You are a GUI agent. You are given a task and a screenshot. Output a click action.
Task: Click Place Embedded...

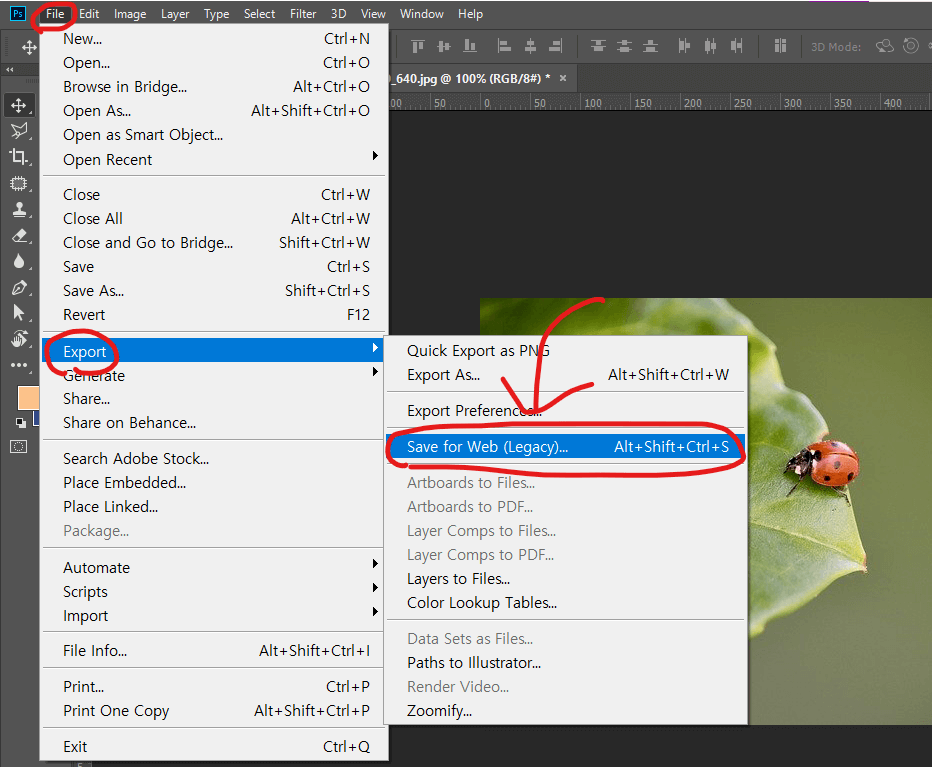(214, 482)
